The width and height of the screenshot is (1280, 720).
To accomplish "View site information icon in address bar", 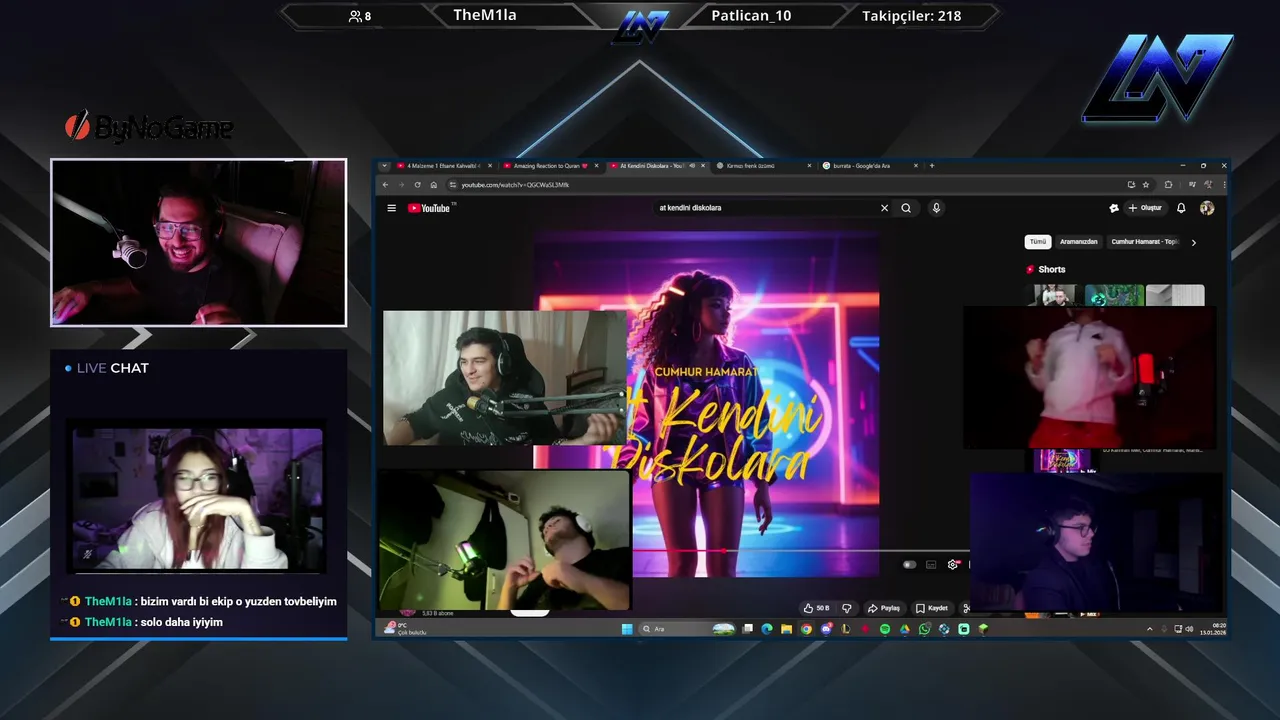I will 453,185.
